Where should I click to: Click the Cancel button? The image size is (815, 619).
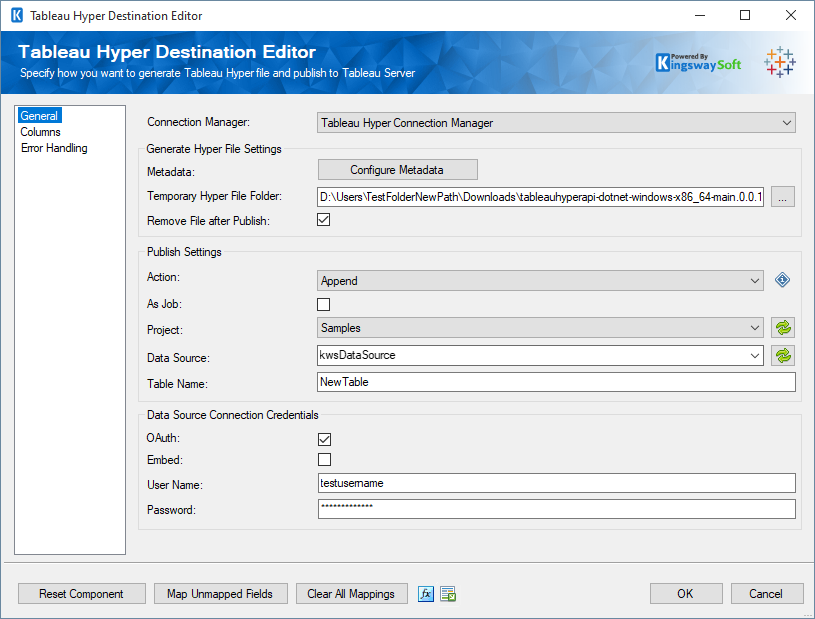coord(767,594)
